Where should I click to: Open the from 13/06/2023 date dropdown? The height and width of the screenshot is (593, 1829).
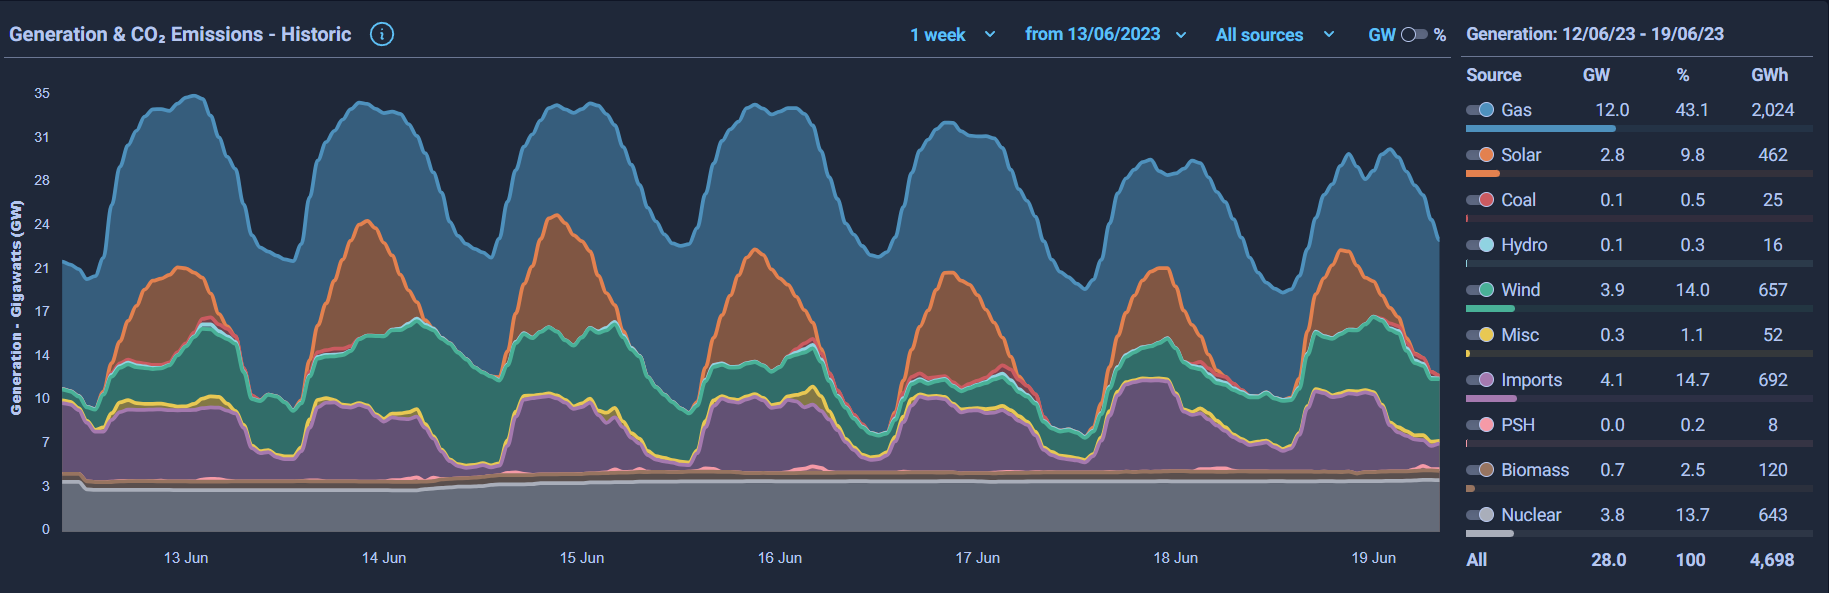click(x=1105, y=34)
